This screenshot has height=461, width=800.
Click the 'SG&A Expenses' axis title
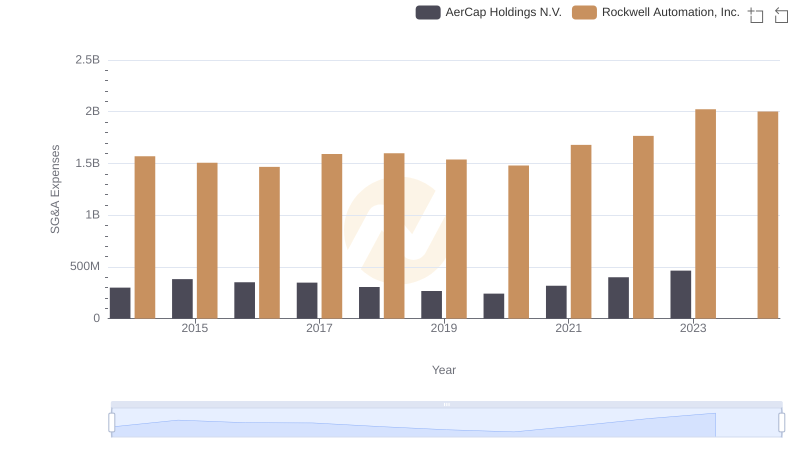click(x=55, y=189)
